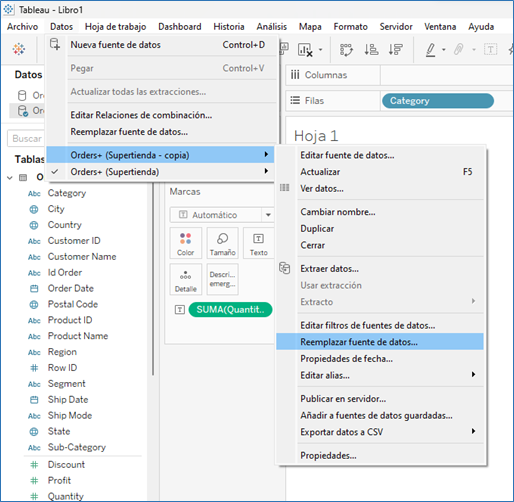Click the Category pill on Filas

click(438, 101)
